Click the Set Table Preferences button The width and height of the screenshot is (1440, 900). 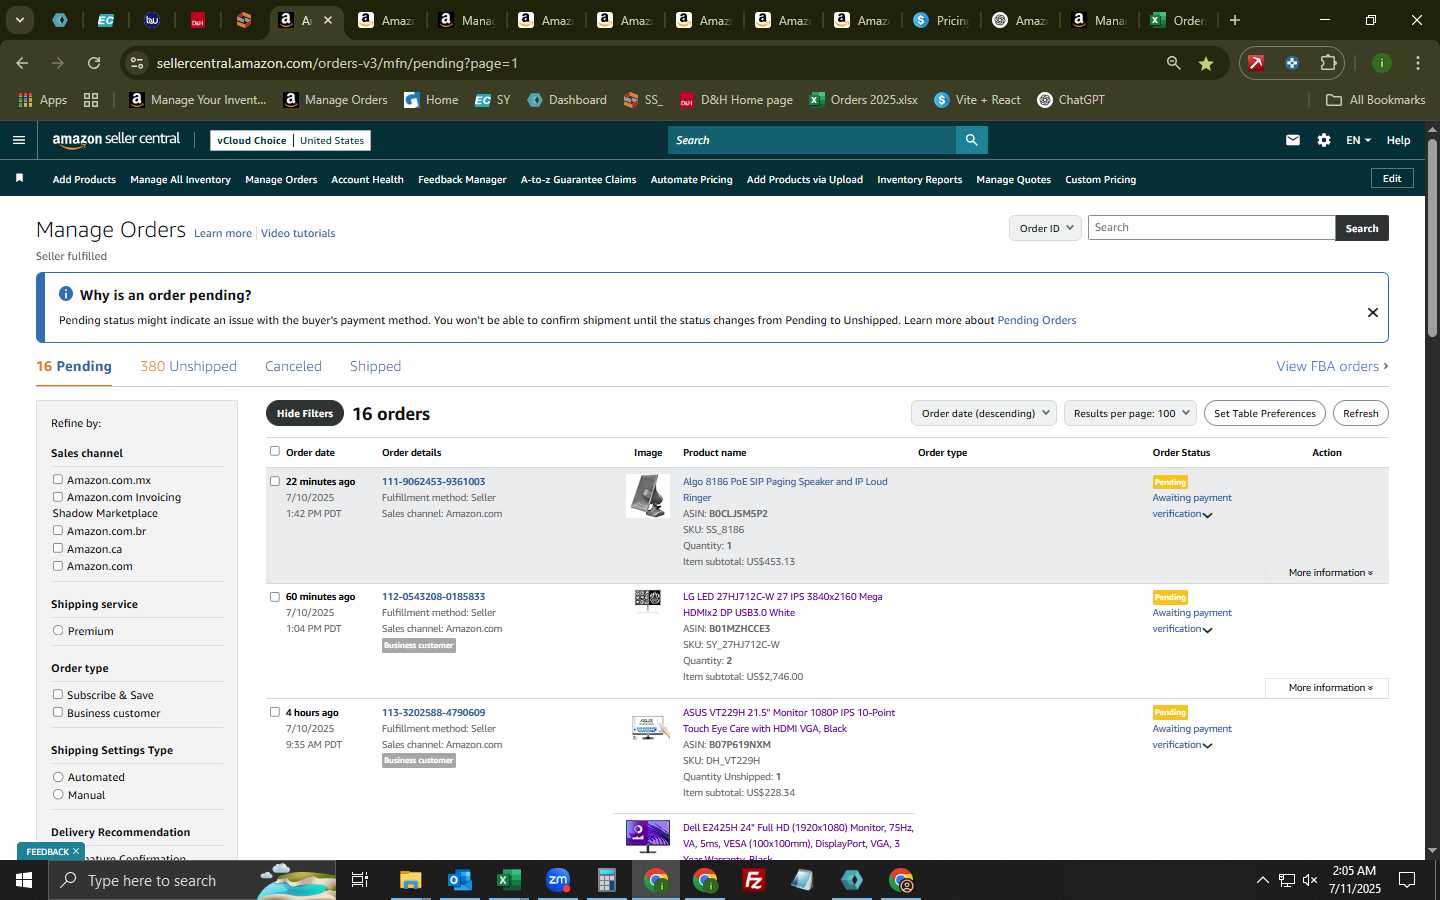pyautogui.click(x=1264, y=413)
